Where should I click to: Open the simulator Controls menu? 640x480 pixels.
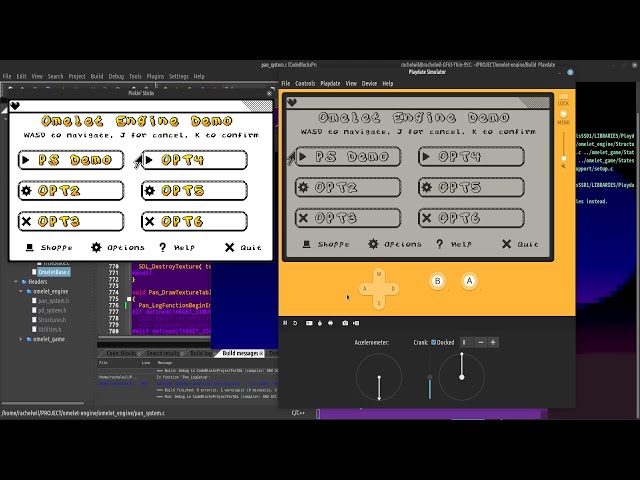tap(305, 83)
